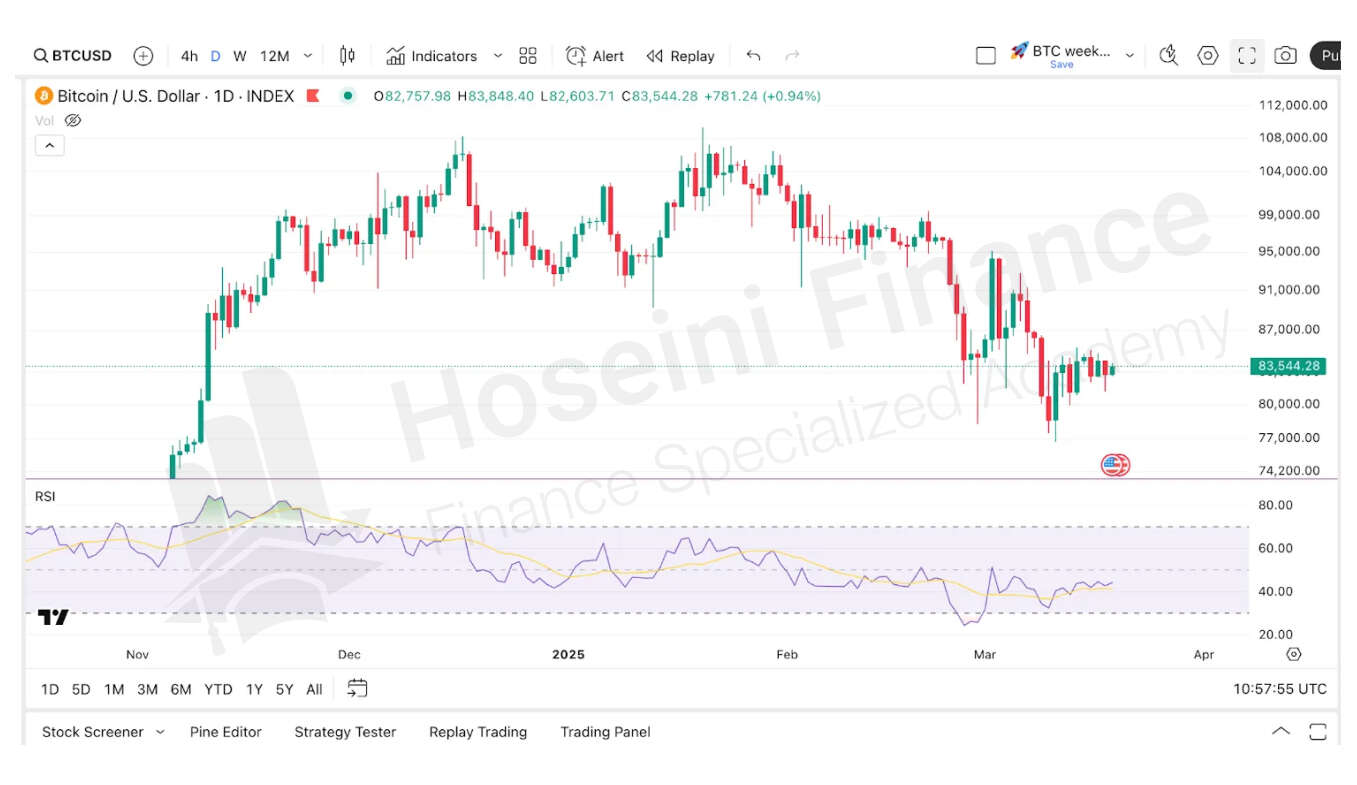
Task: Start bar Replay mode
Action: point(681,56)
